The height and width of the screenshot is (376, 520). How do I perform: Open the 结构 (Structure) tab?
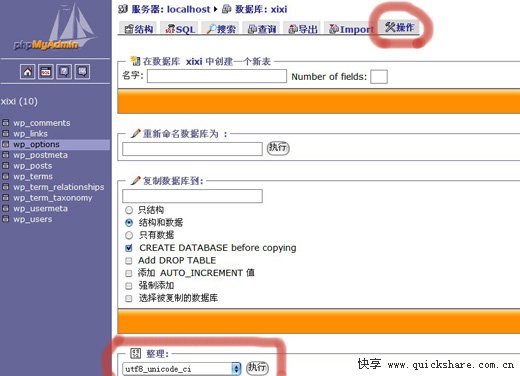click(139, 29)
